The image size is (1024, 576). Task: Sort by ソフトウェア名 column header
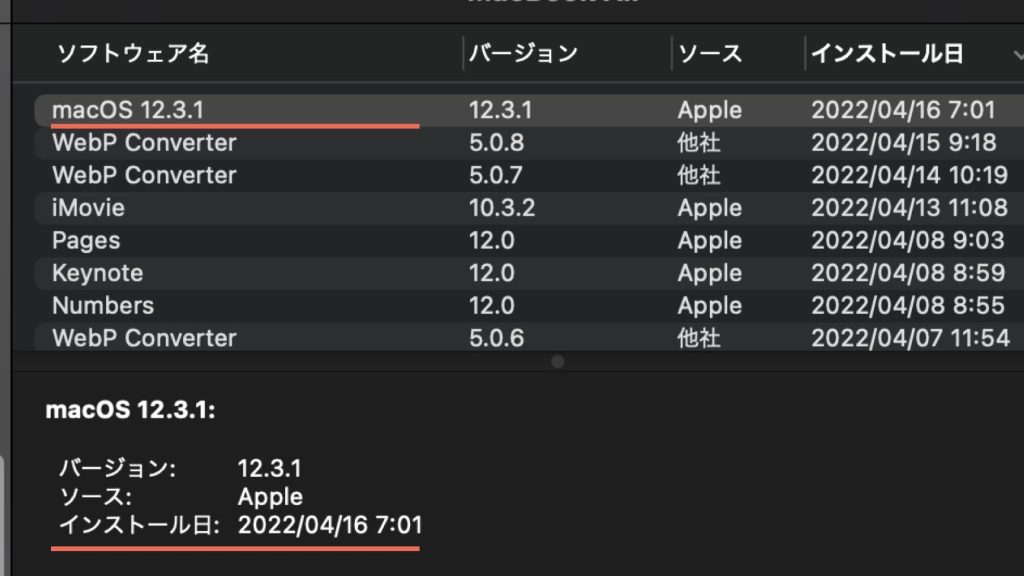coord(133,54)
